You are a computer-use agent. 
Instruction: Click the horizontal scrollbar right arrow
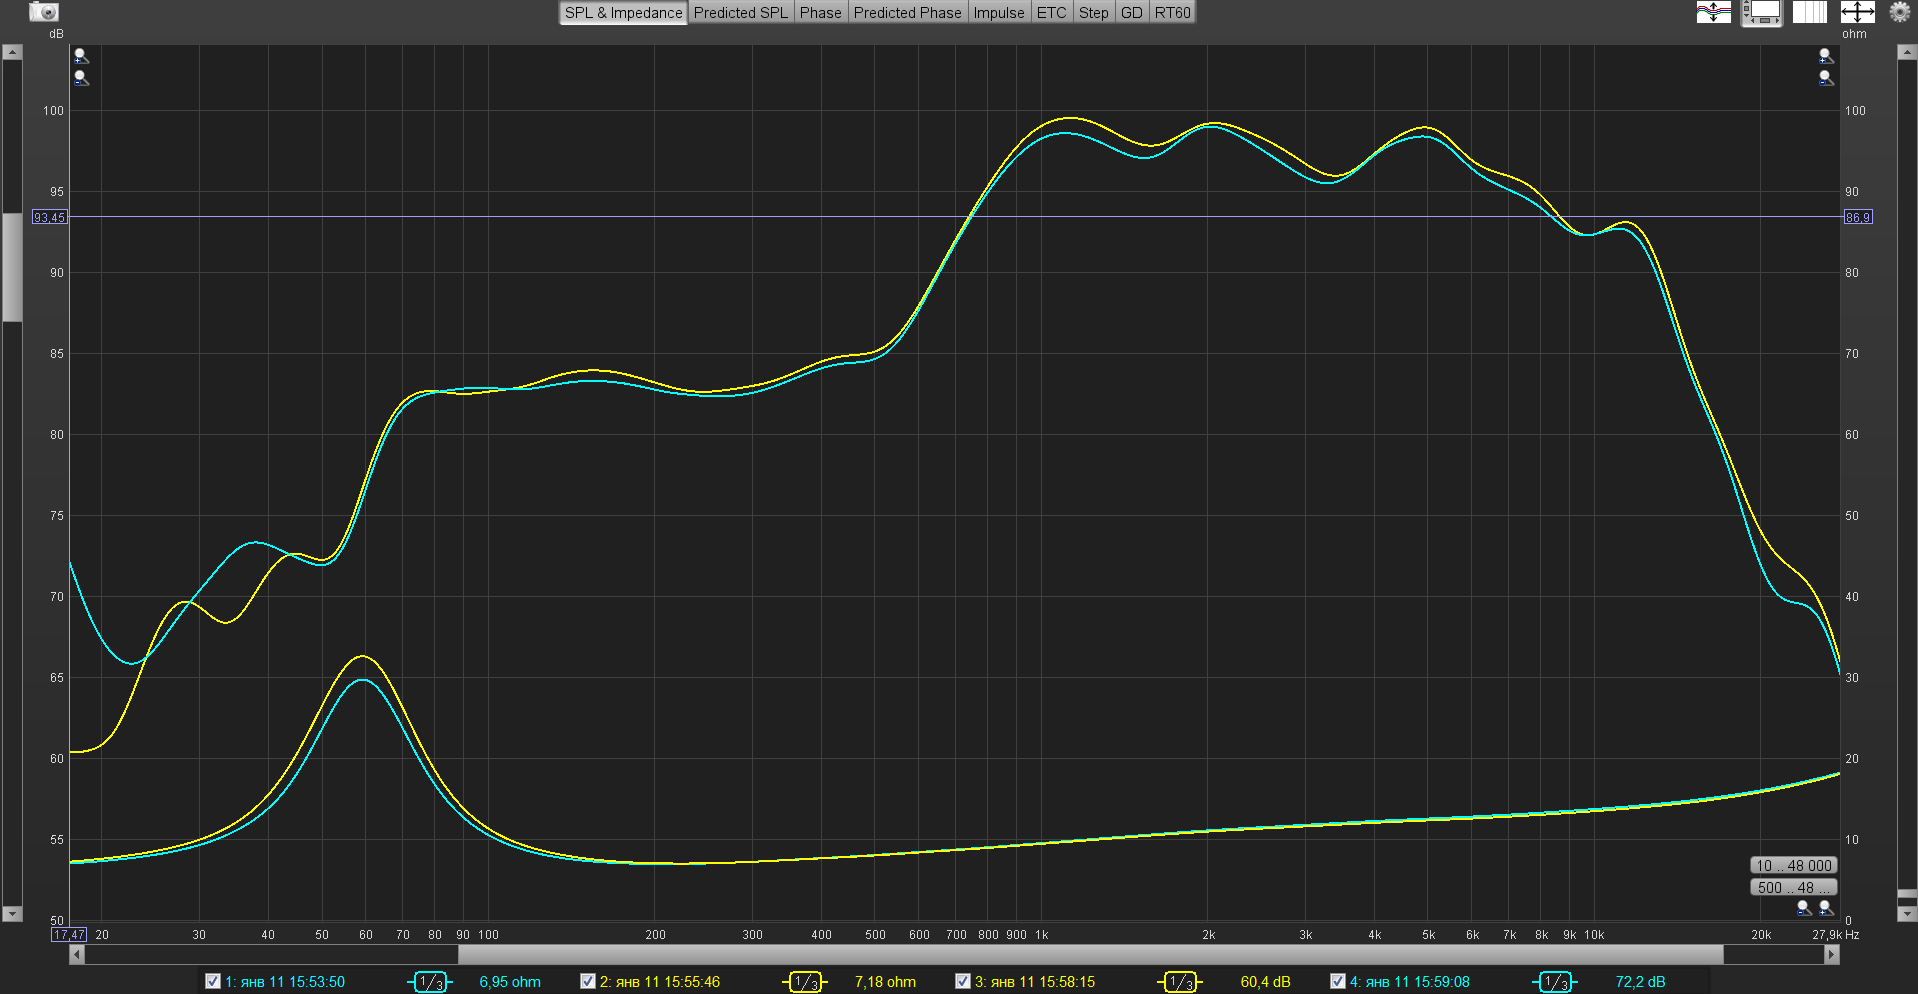click(x=1832, y=955)
